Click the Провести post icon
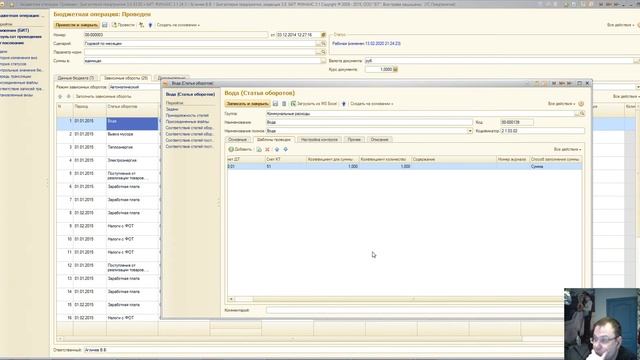 tap(114, 25)
